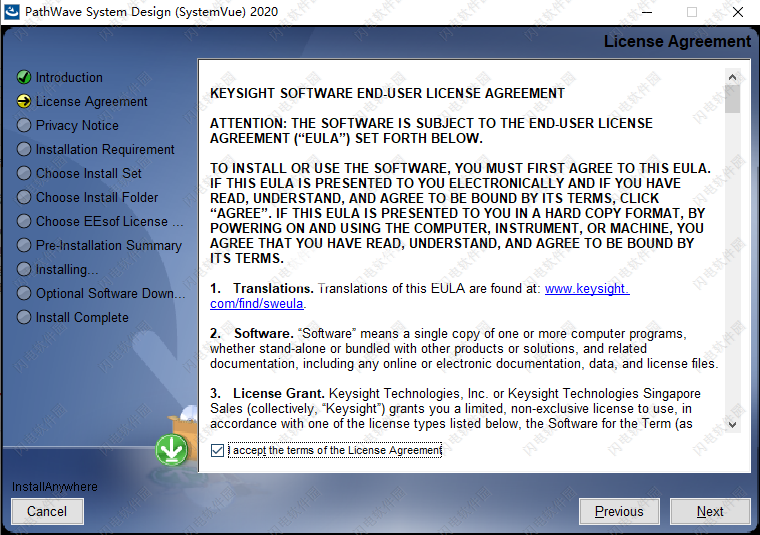The height and width of the screenshot is (535, 760).
Task: Click the '3. License Grant.' heading text
Action: (x=267, y=393)
